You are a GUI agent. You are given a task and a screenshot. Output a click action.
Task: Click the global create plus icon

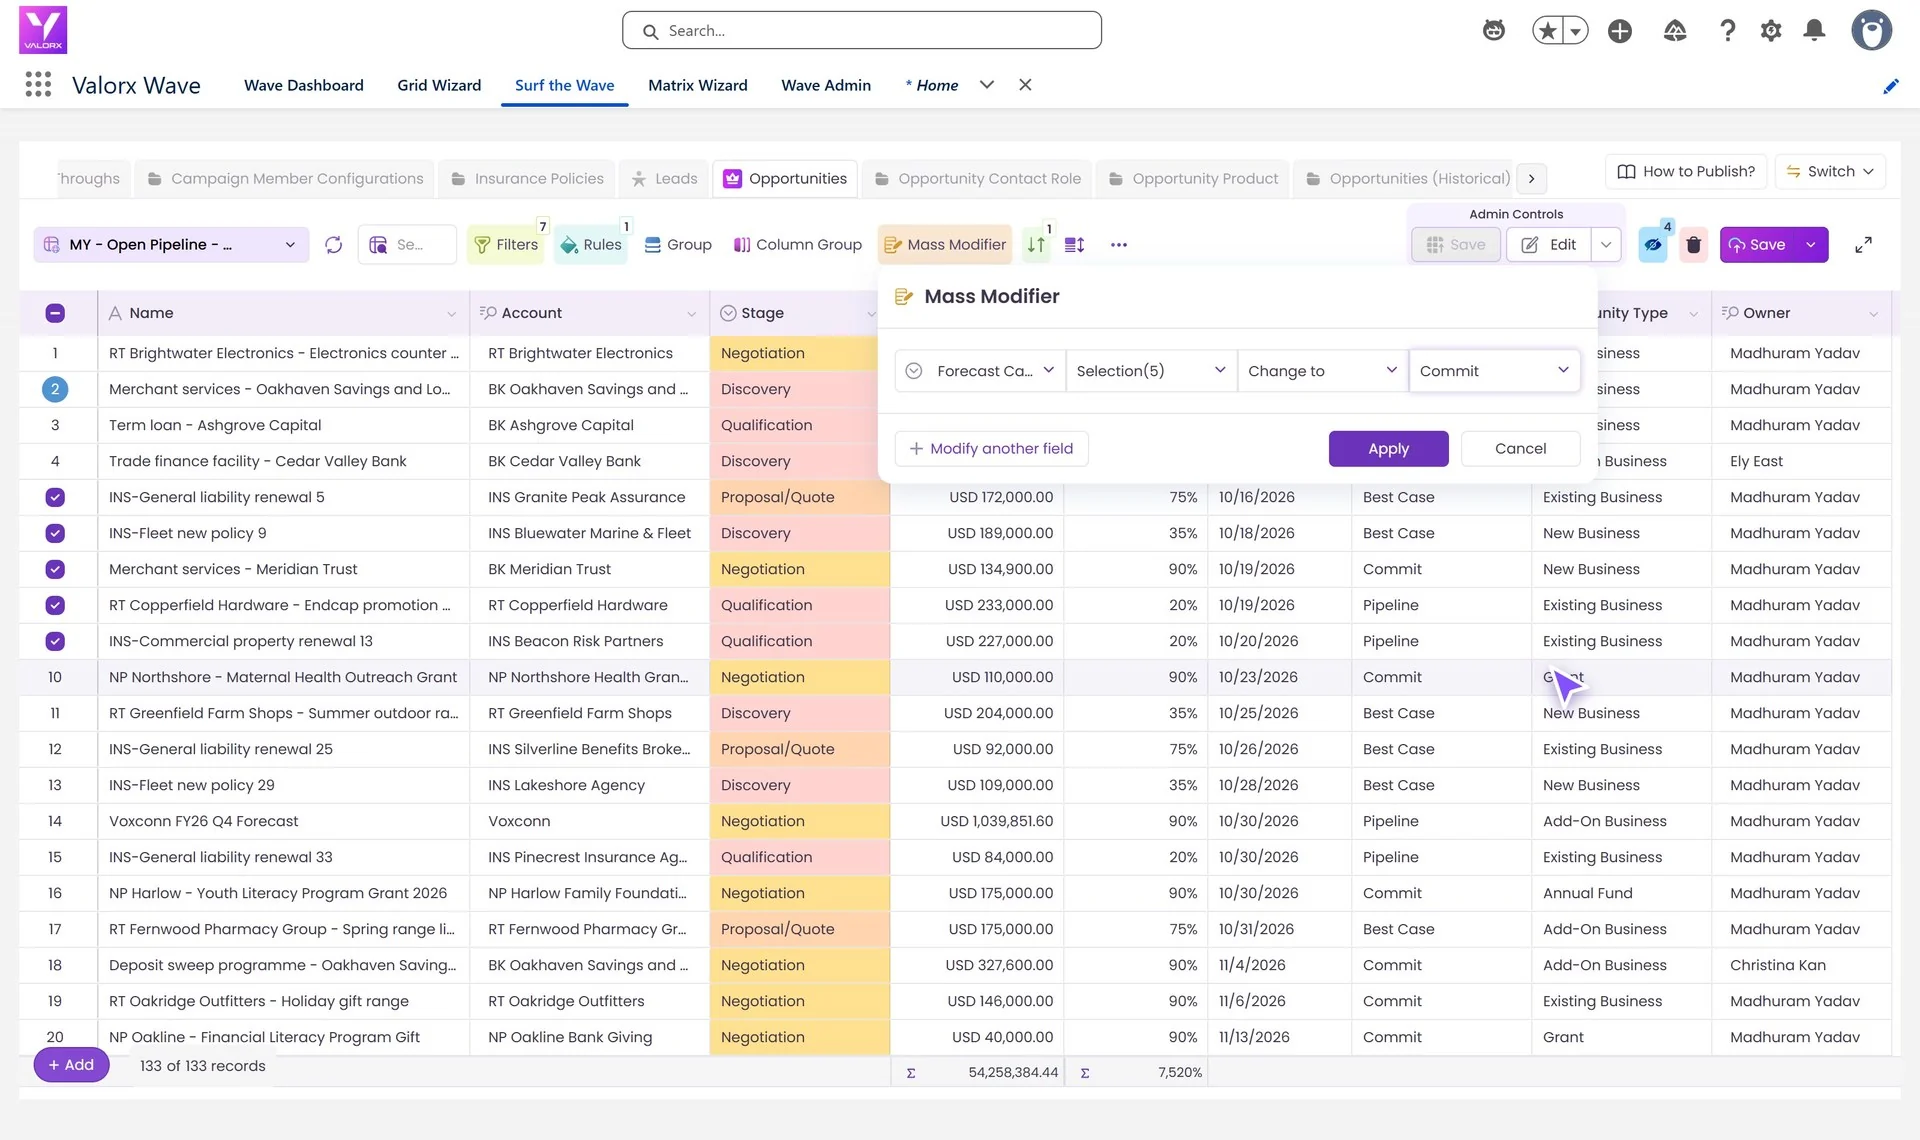coord(1620,31)
